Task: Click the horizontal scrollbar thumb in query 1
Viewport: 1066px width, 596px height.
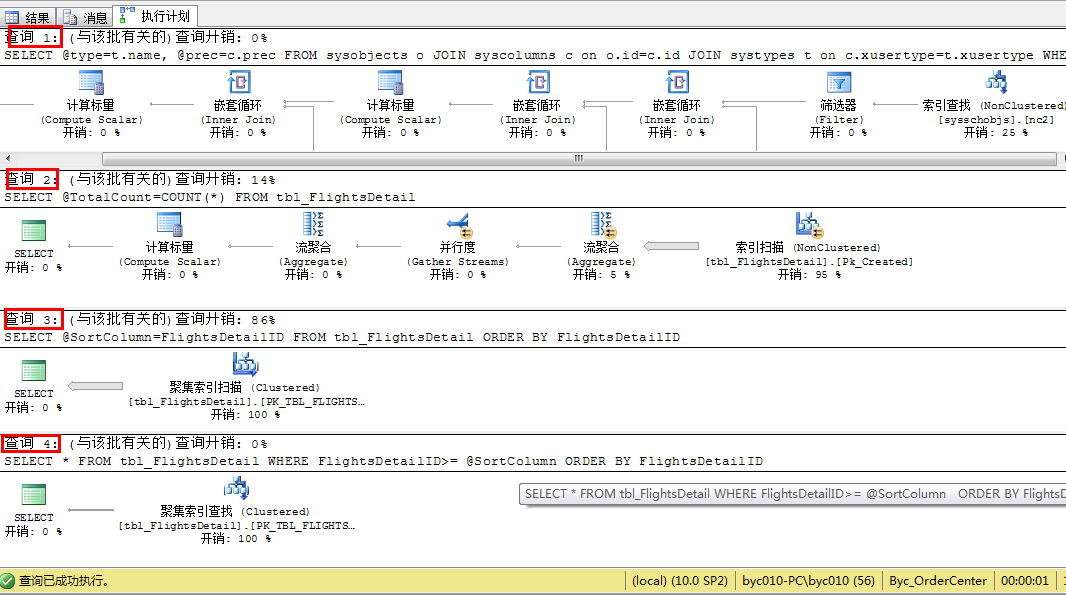Action: click(578, 158)
